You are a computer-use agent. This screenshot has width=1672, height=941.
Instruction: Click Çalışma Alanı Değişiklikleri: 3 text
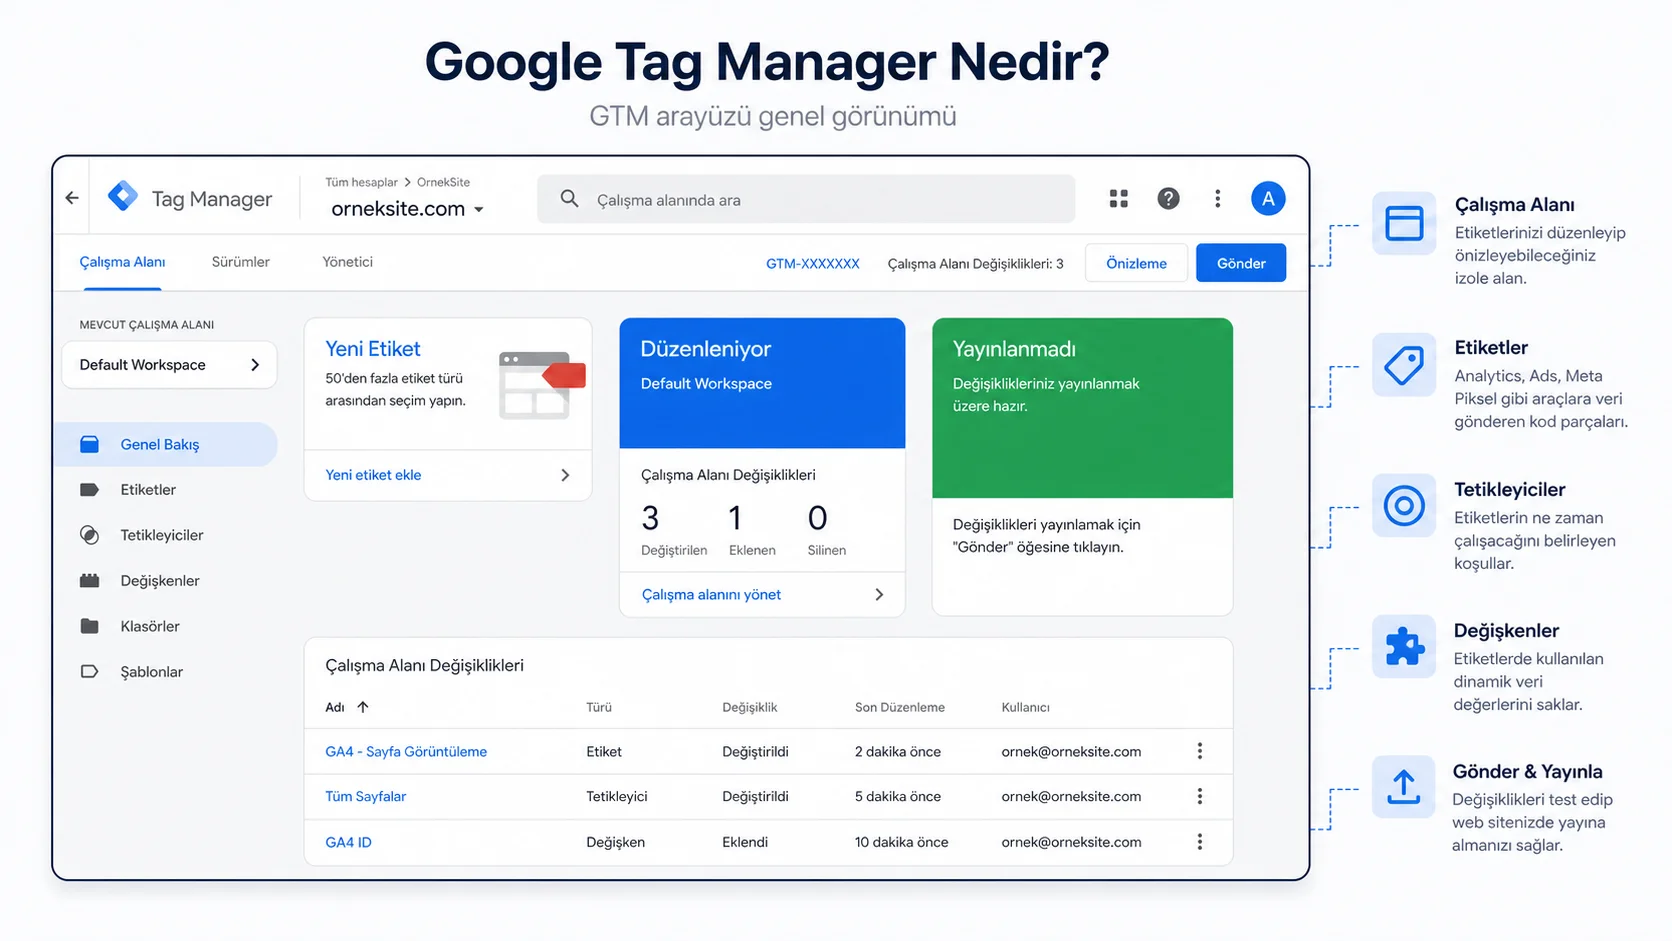point(975,264)
